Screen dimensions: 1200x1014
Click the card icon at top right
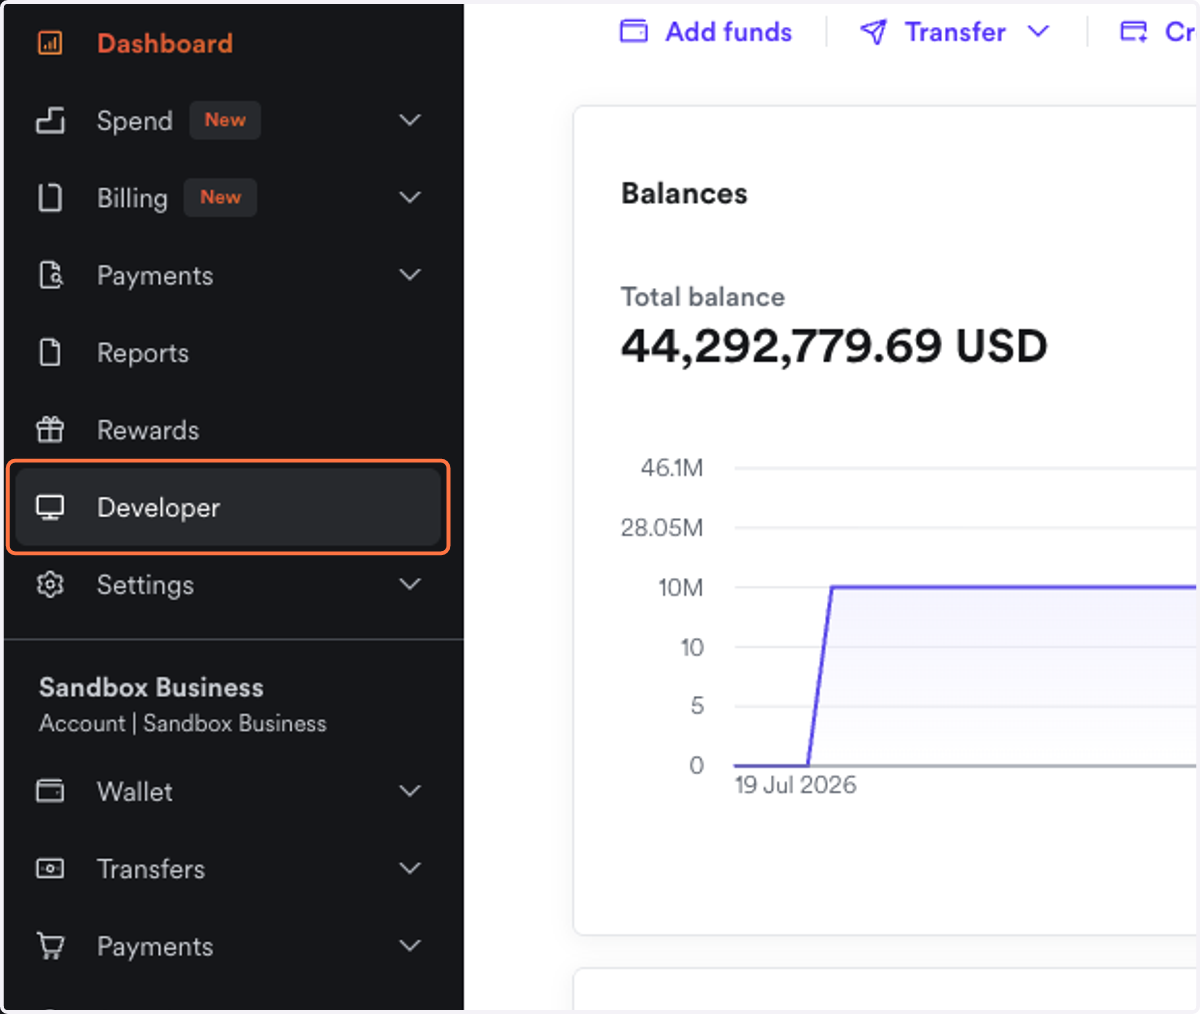[1133, 32]
